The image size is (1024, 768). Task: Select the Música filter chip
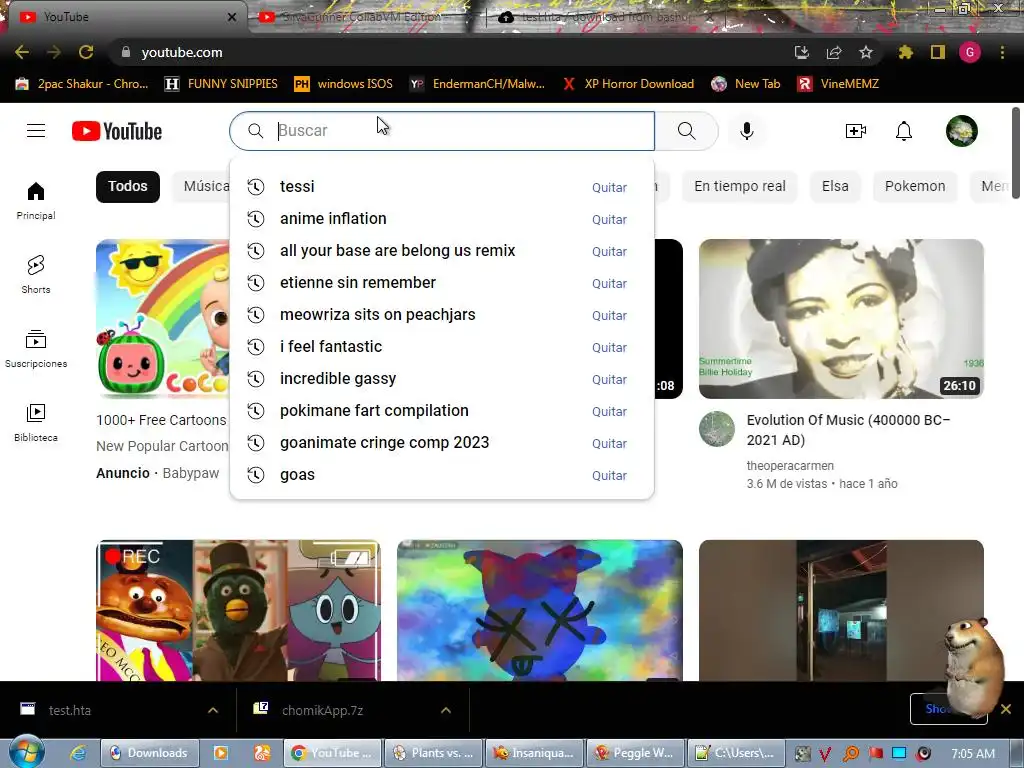pyautogui.click(x=202, y=186)
